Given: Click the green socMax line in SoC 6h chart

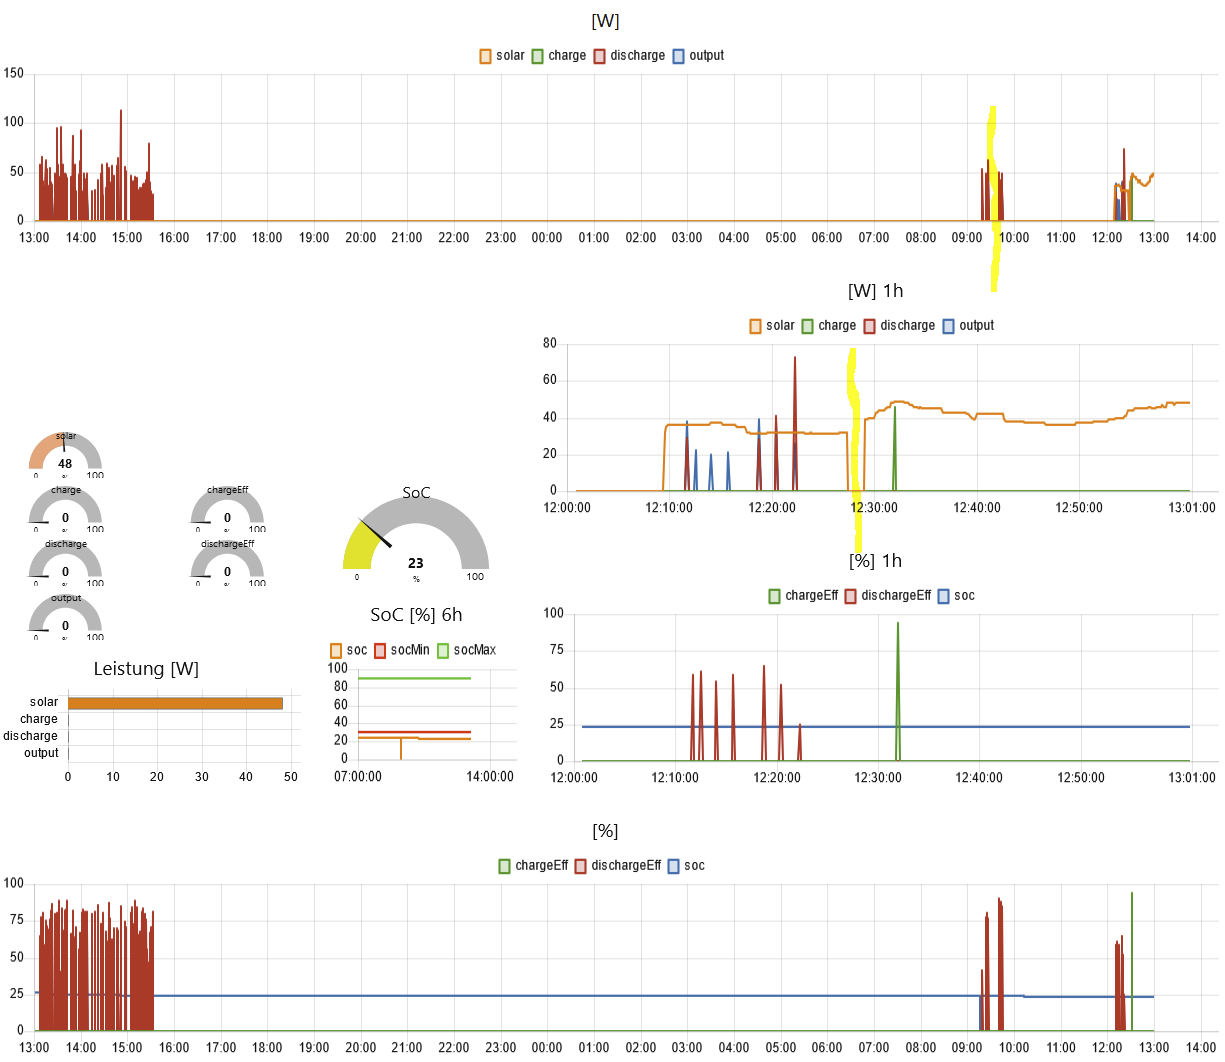Looking at the screenshot, I should 414,678.
